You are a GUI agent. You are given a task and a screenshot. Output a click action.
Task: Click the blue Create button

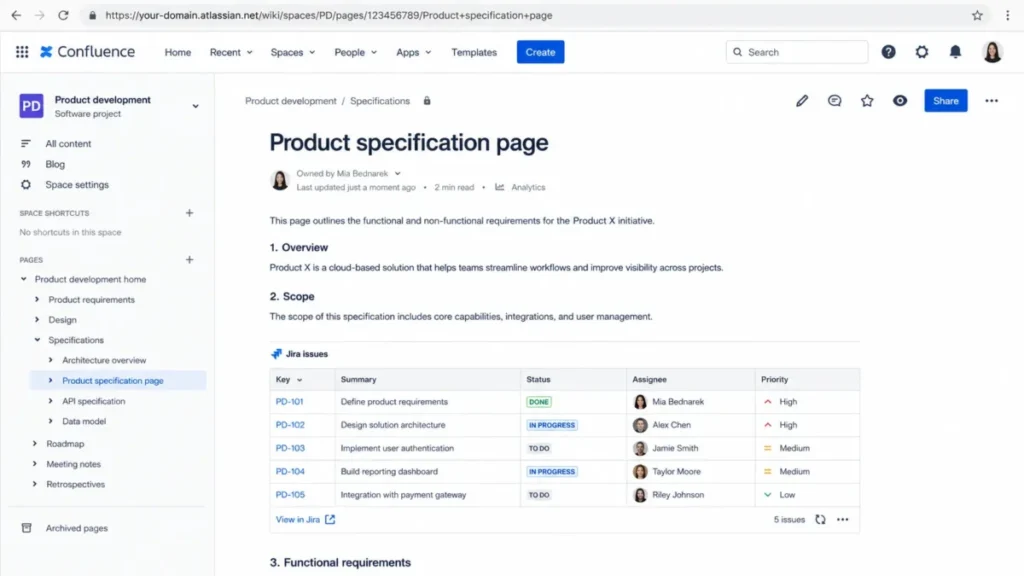click(540, 52)
